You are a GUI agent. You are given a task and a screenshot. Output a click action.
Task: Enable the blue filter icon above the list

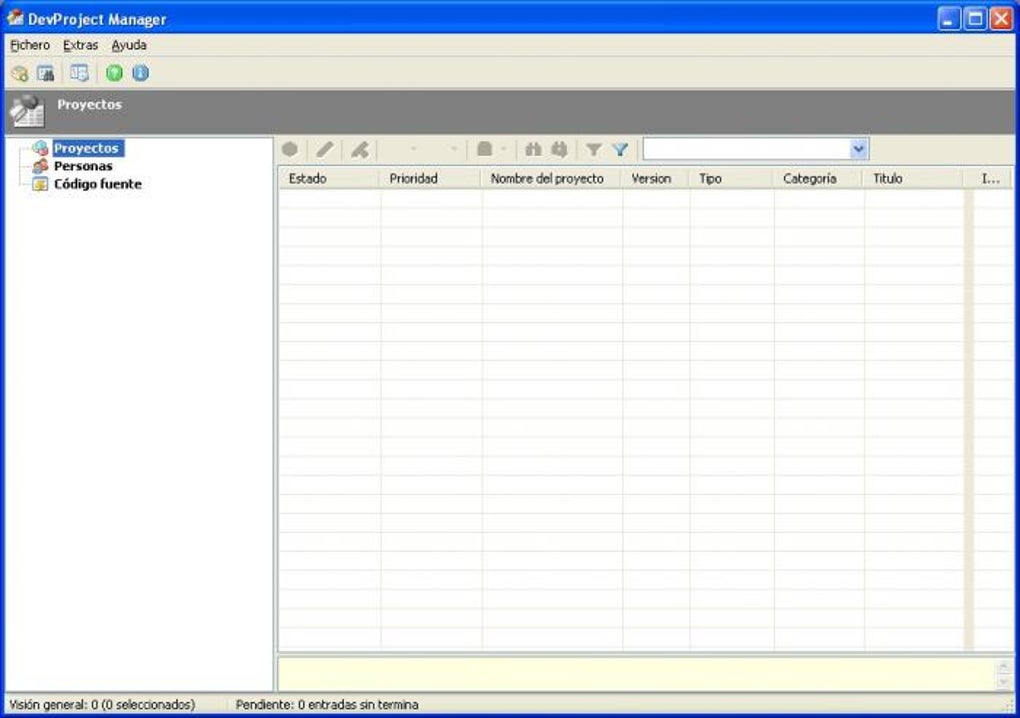coord(620,148)
